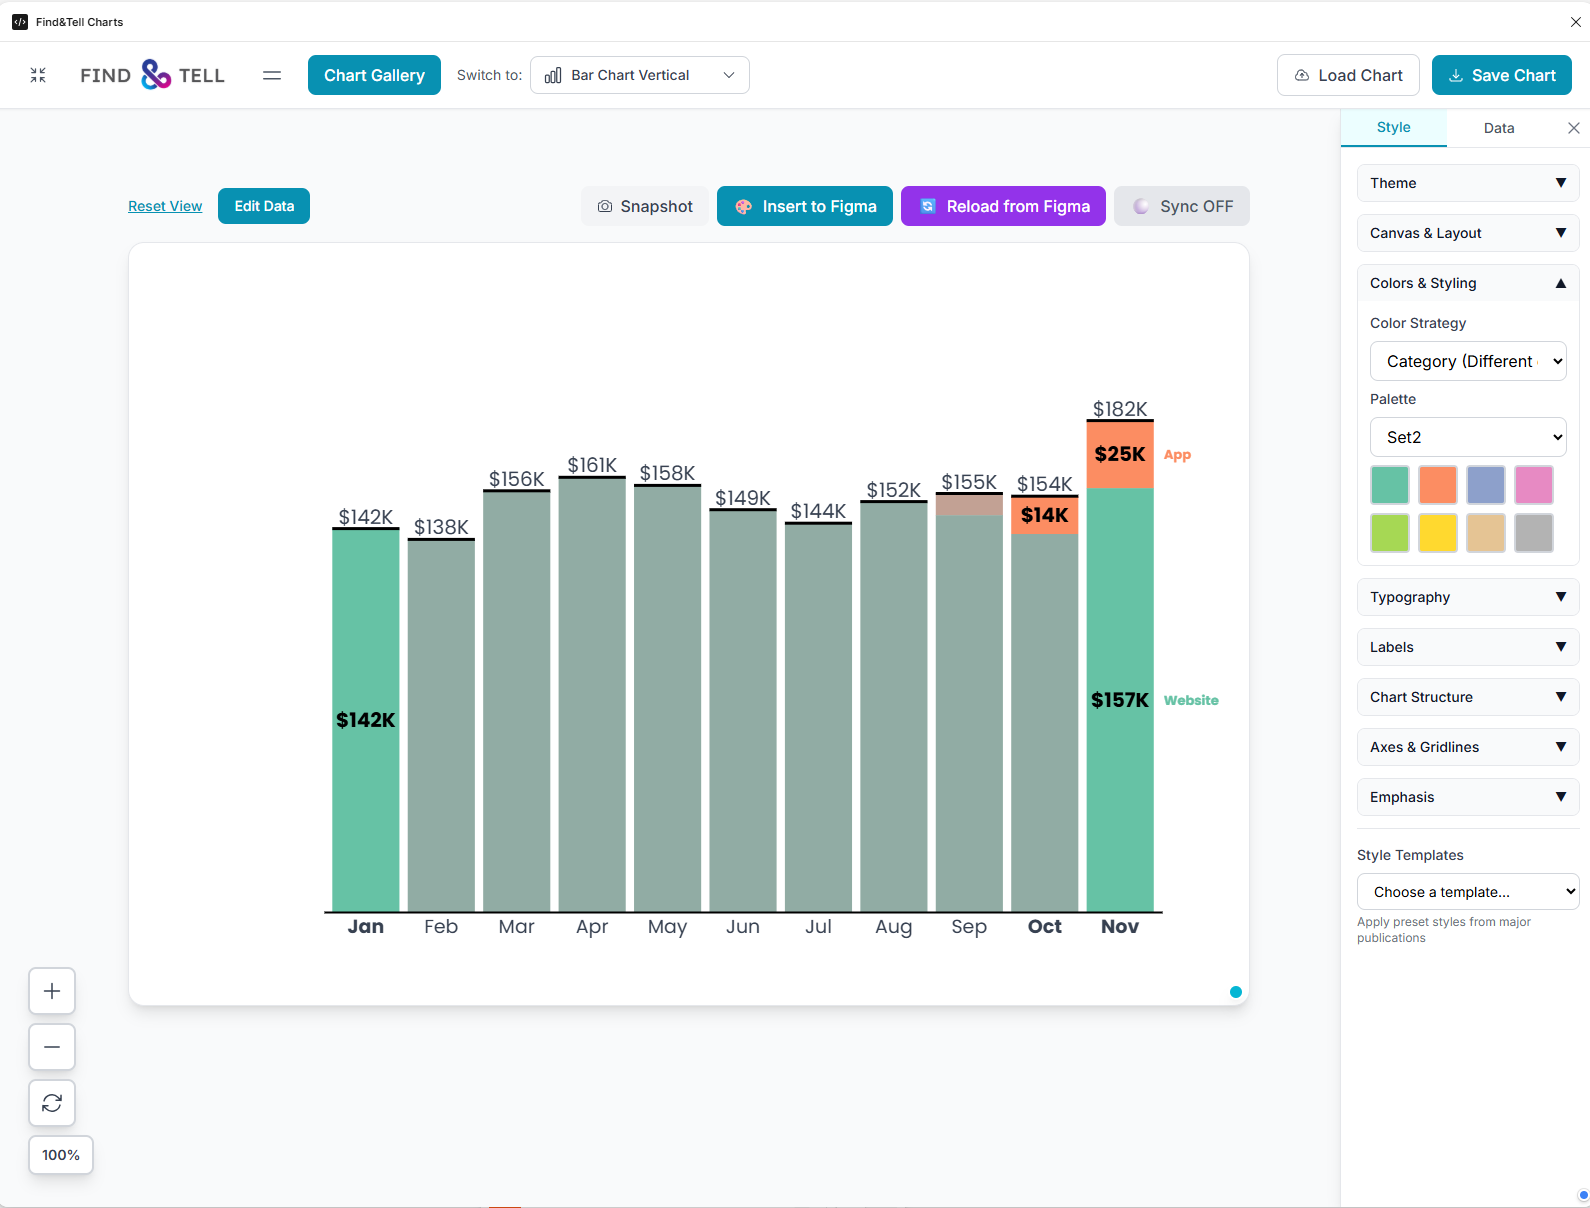Viewport: 1590px width, 1208px height.
Task: Toggle Sync OFF switch
Action: (1182, 206)
